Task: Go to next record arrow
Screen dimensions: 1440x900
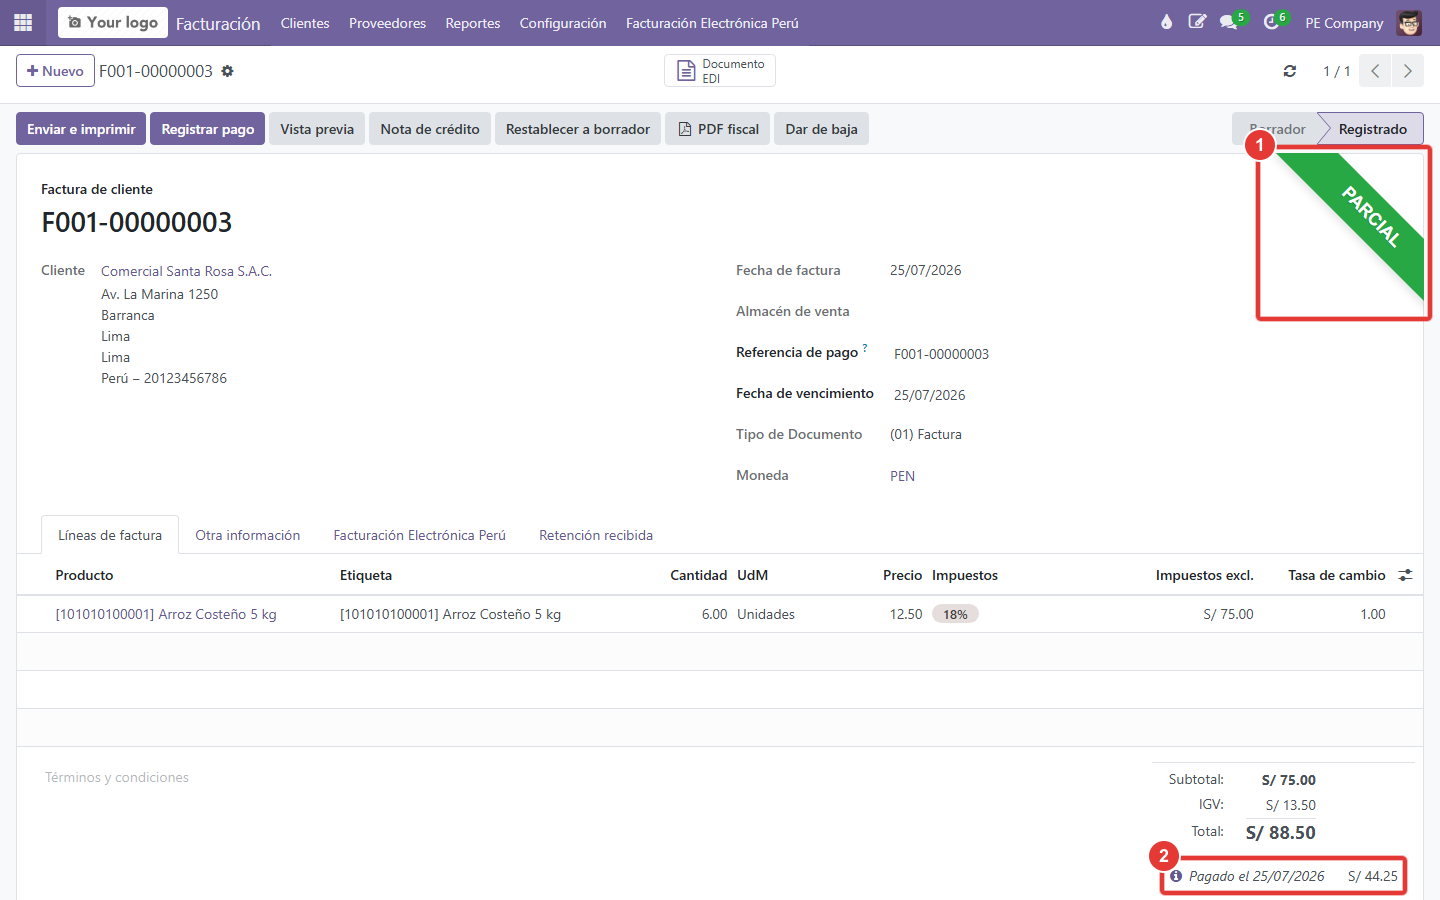Action: [x=1408, y=71]
